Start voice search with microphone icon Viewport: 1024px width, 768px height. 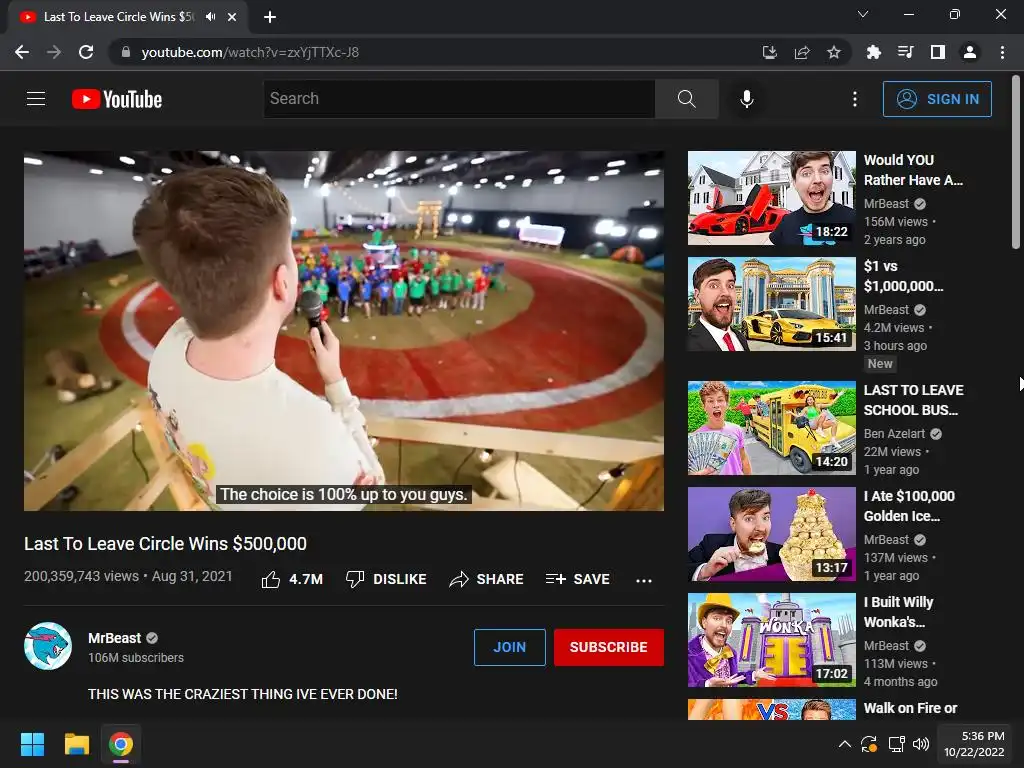747,99
